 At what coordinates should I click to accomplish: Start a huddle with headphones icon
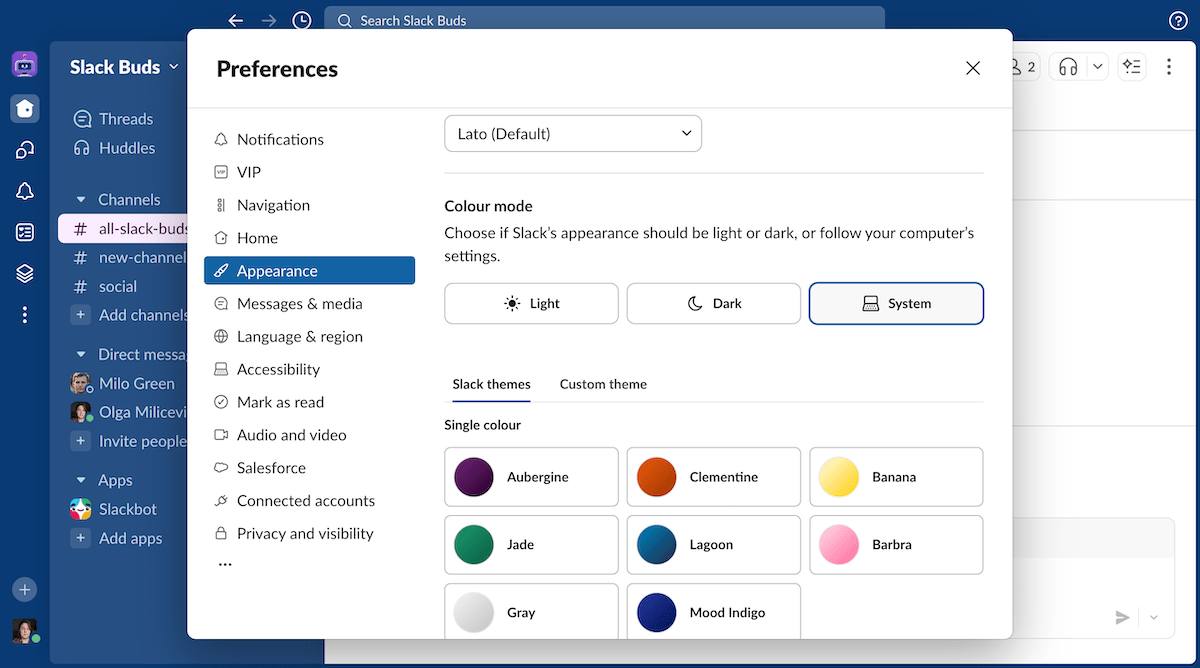[1068, 67]
